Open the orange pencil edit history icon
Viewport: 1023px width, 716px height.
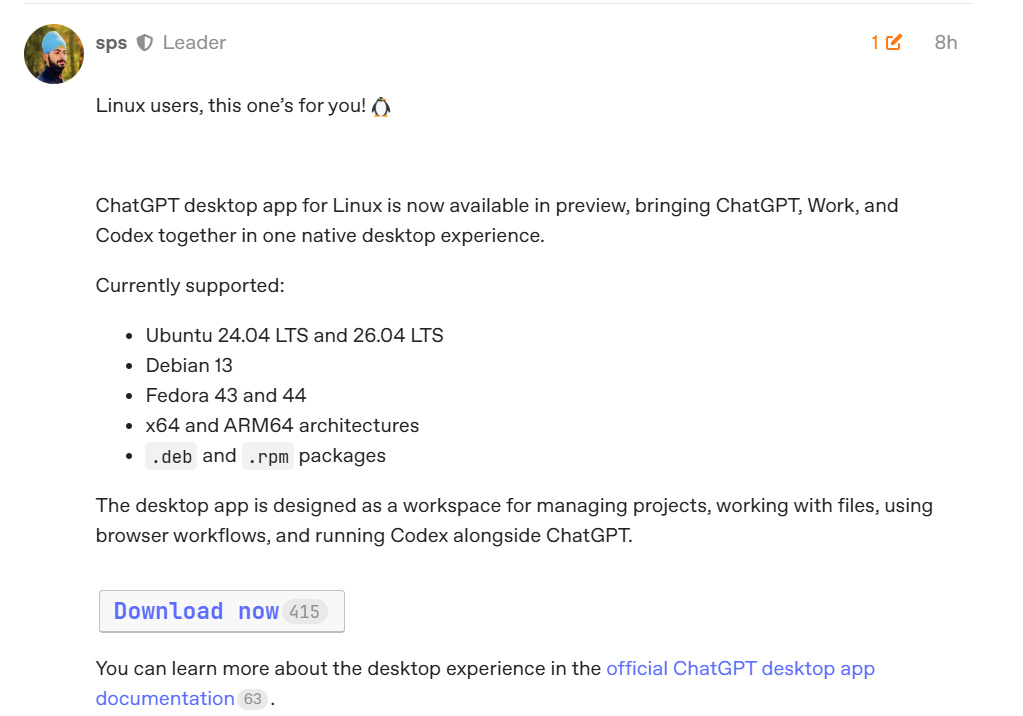894,42
